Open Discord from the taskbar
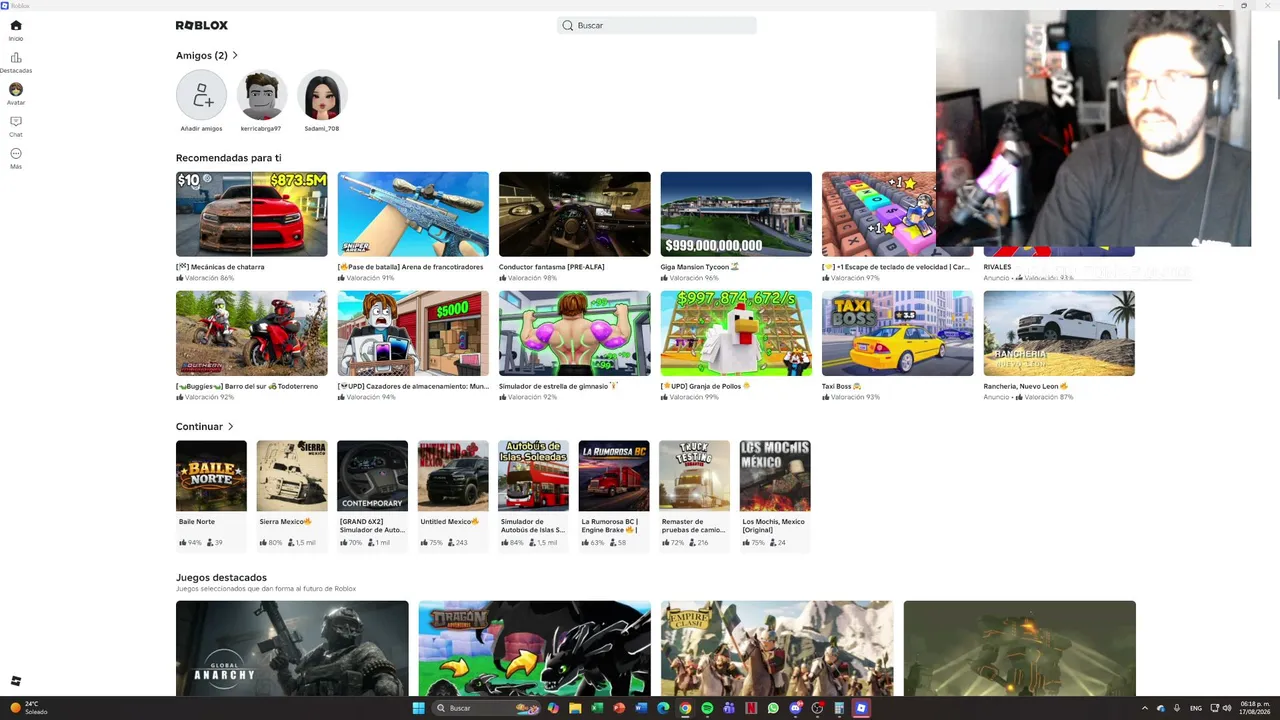1280x720 pixels. click(x=796, y=708)
